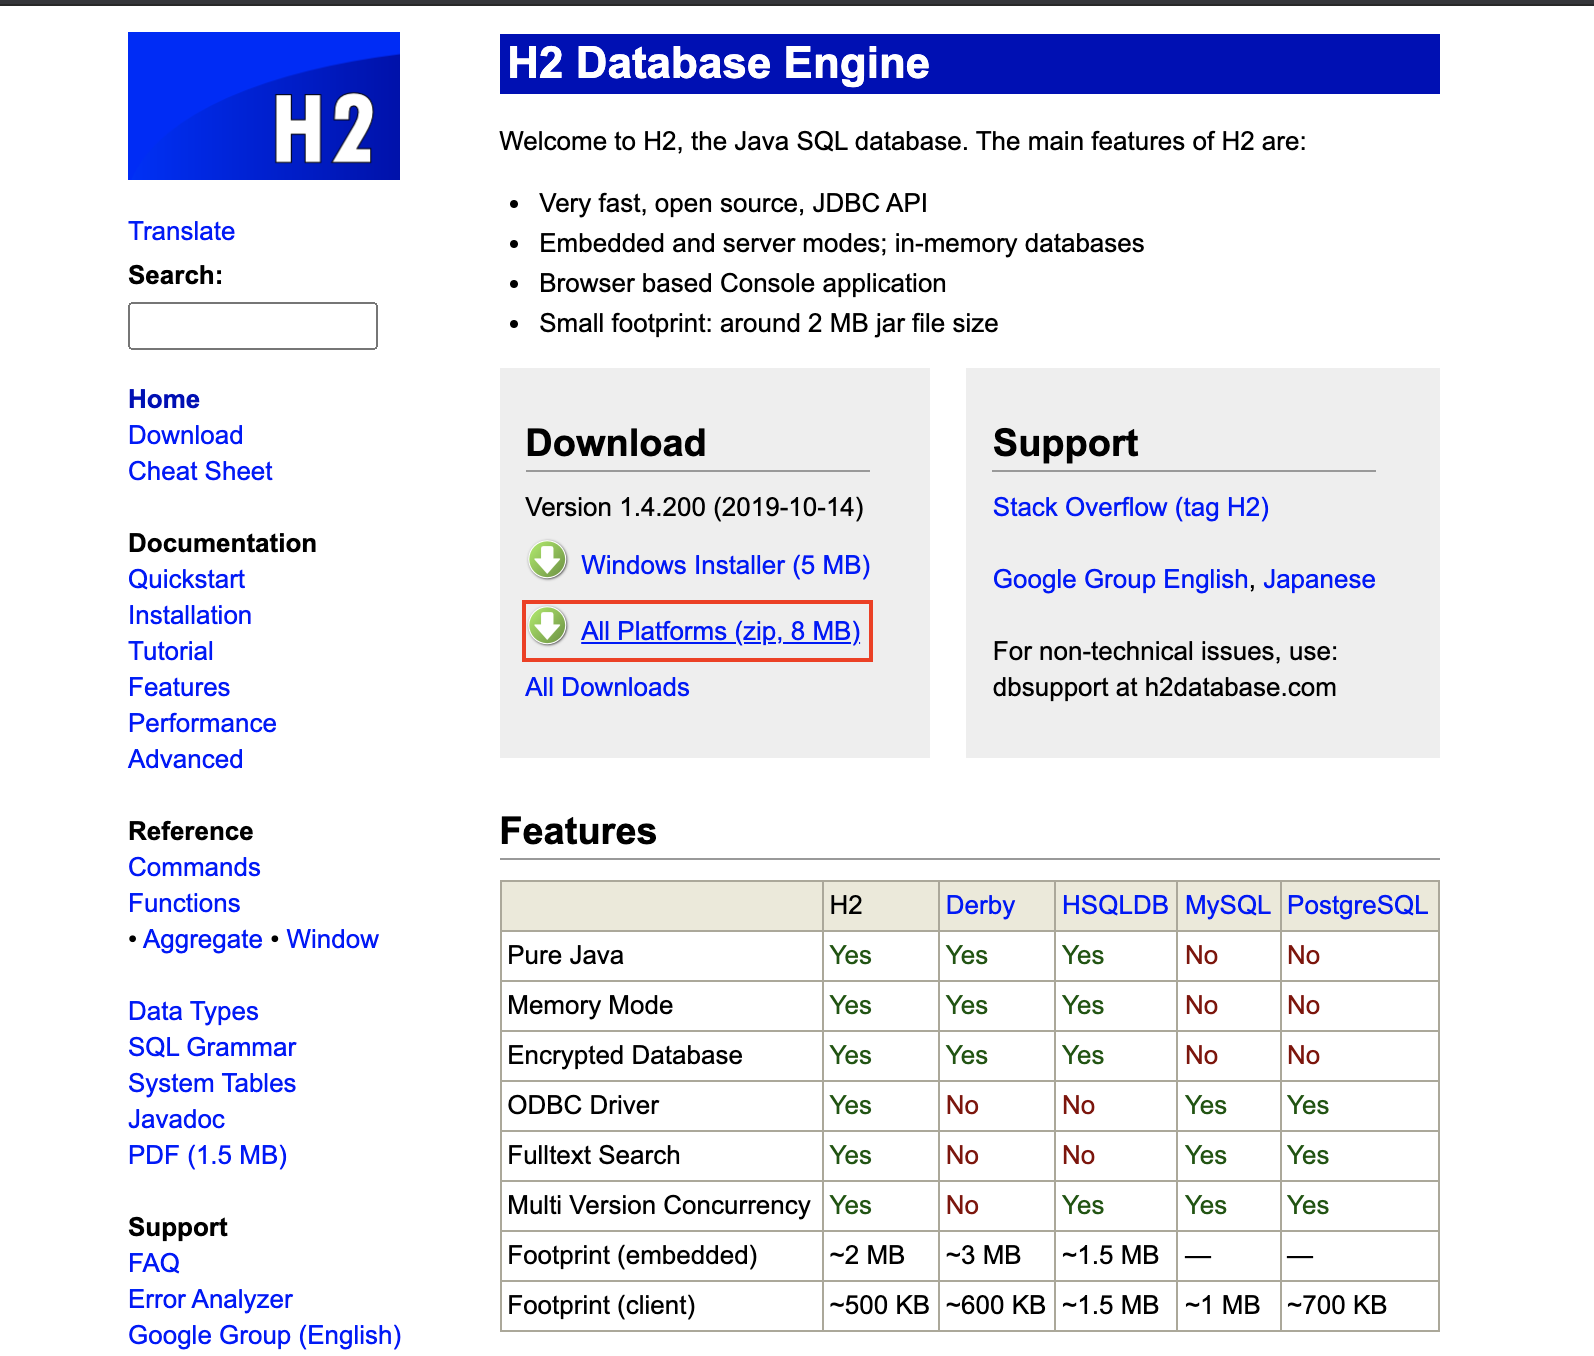The height and width of the screenshot is (1356, 1594).
Task: Open the PostgreSQL link in table header
Action: click(x=1357, y=905)
